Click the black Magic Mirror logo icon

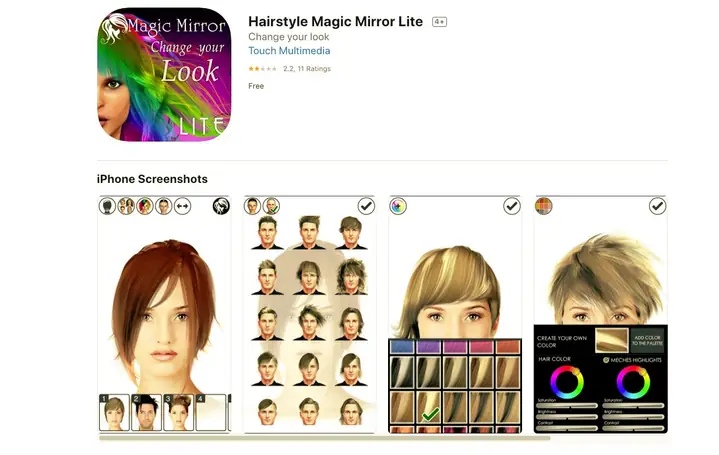tap(221, 206)
